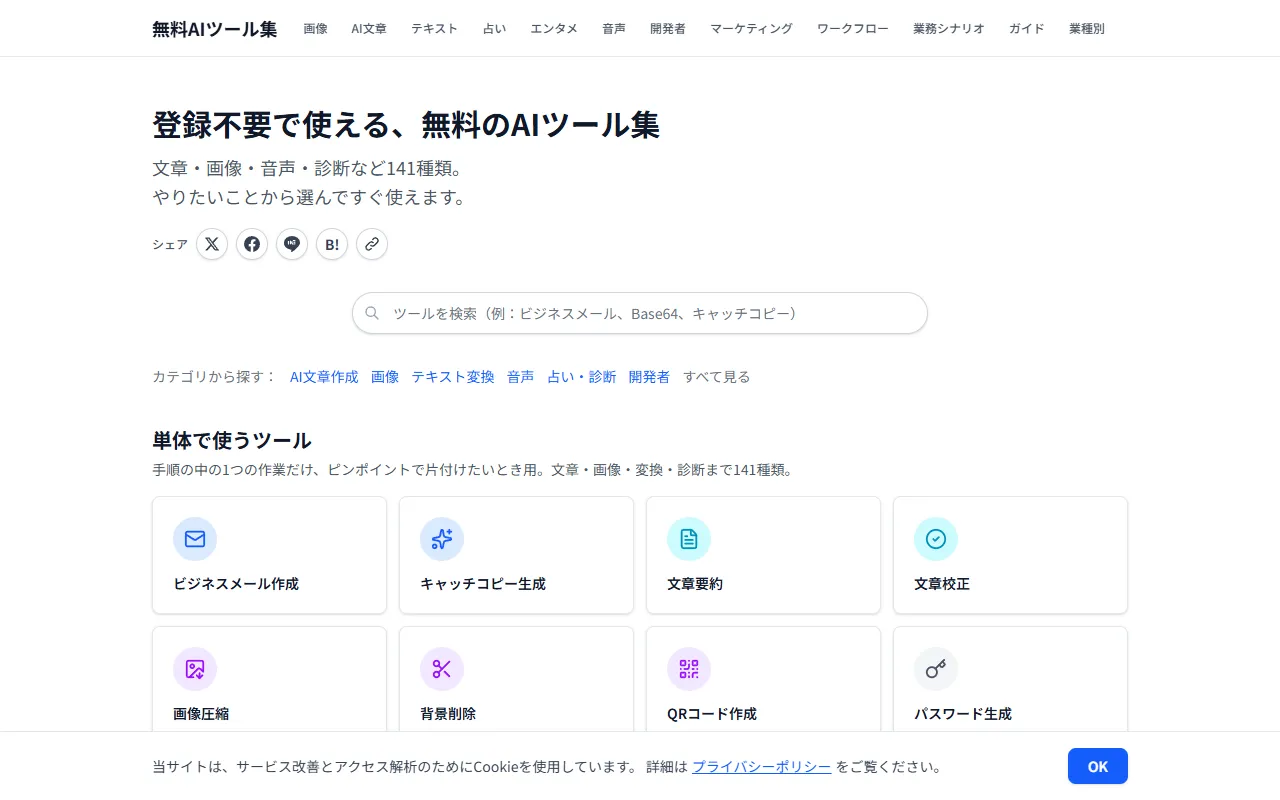Open マーケティング in the top navigation
The image size is (1280, 800).
[751, 29]
